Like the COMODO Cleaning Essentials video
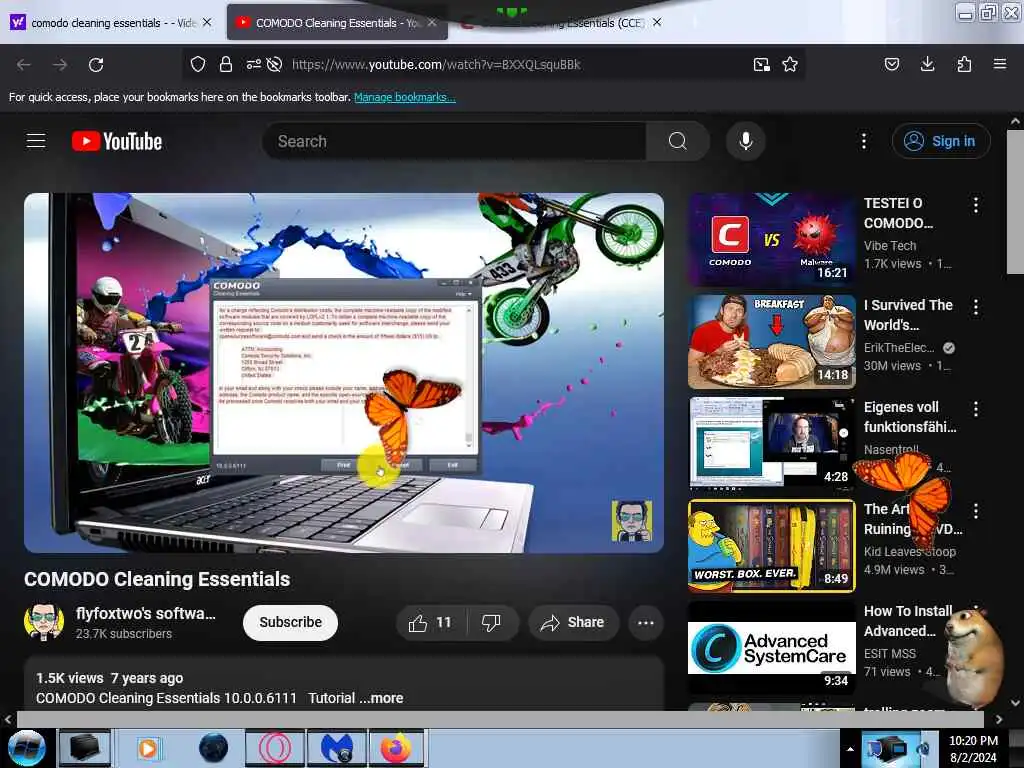This screenshot has height=768, width=1024. (430, 623)
